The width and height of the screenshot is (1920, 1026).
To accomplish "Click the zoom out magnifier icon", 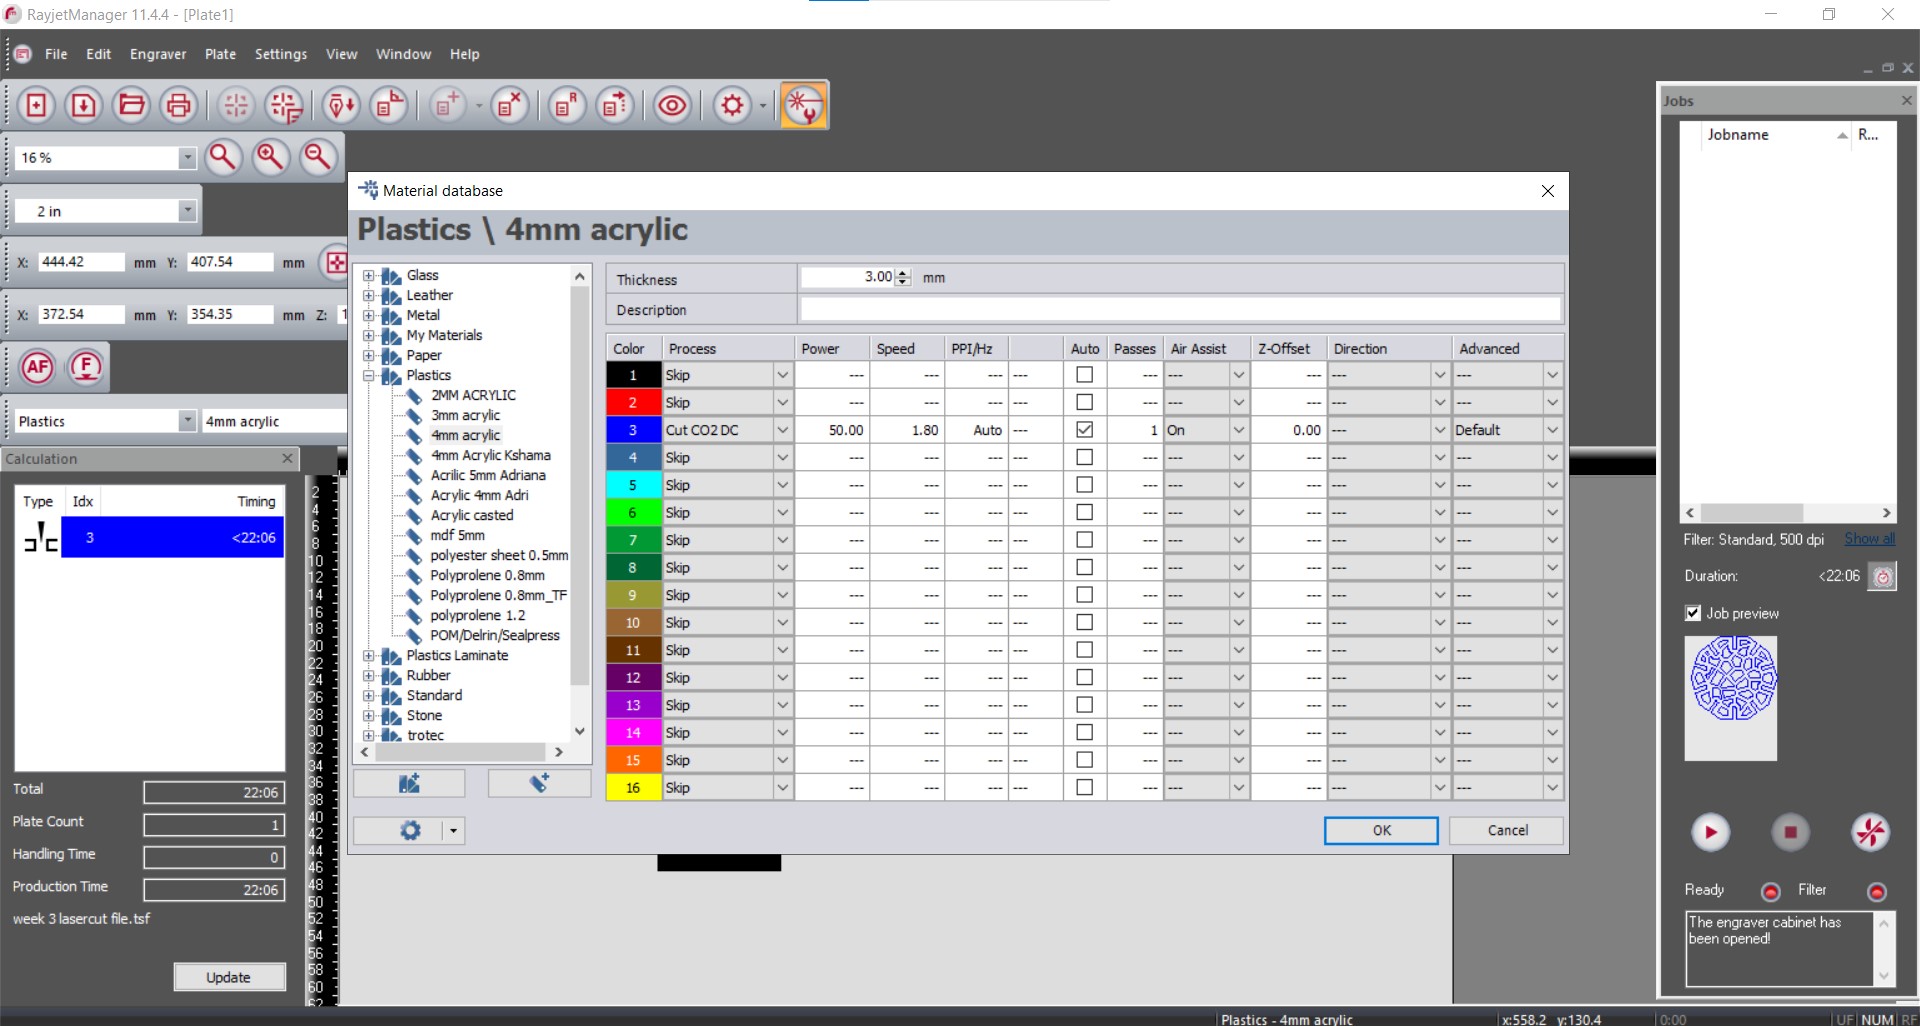I will click(317, 157).
